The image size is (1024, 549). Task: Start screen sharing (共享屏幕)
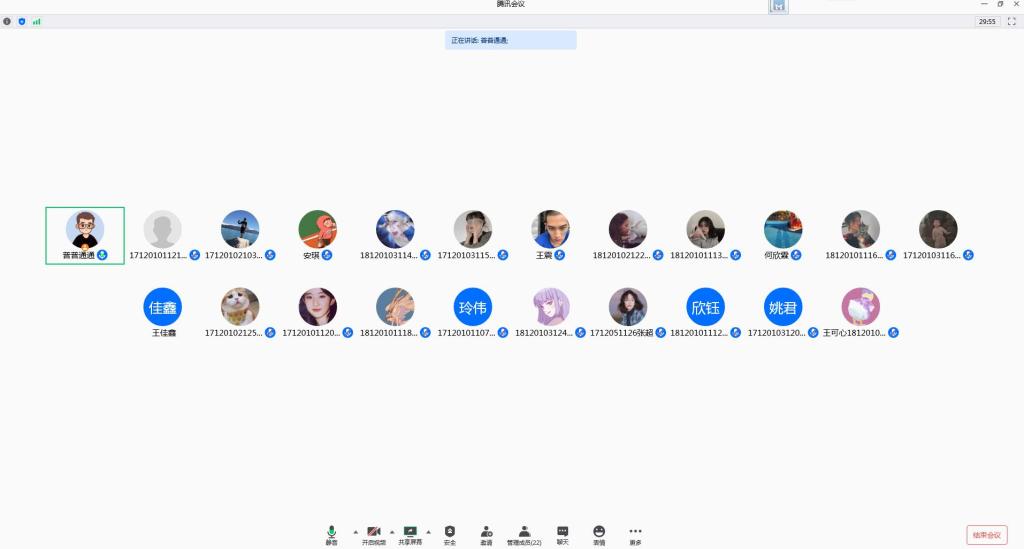(x=410, y=534)
